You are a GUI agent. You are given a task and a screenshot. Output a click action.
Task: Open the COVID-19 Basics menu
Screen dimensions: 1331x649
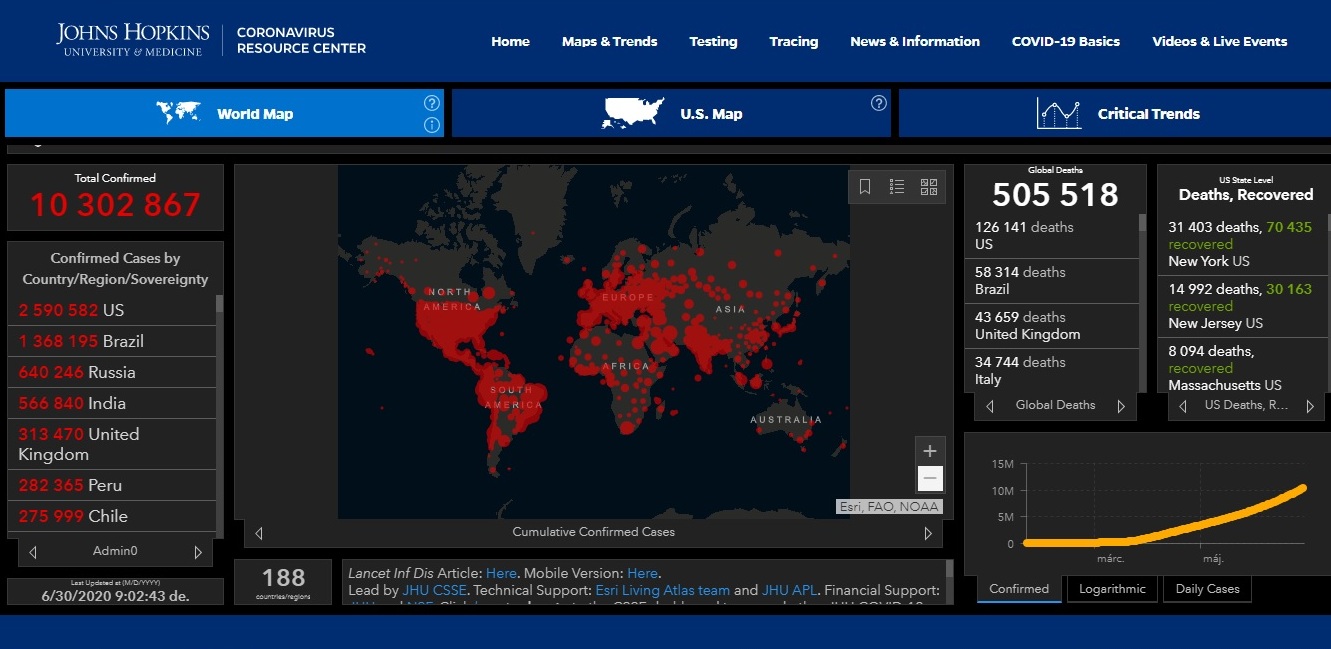click(x=1066, y=41)
